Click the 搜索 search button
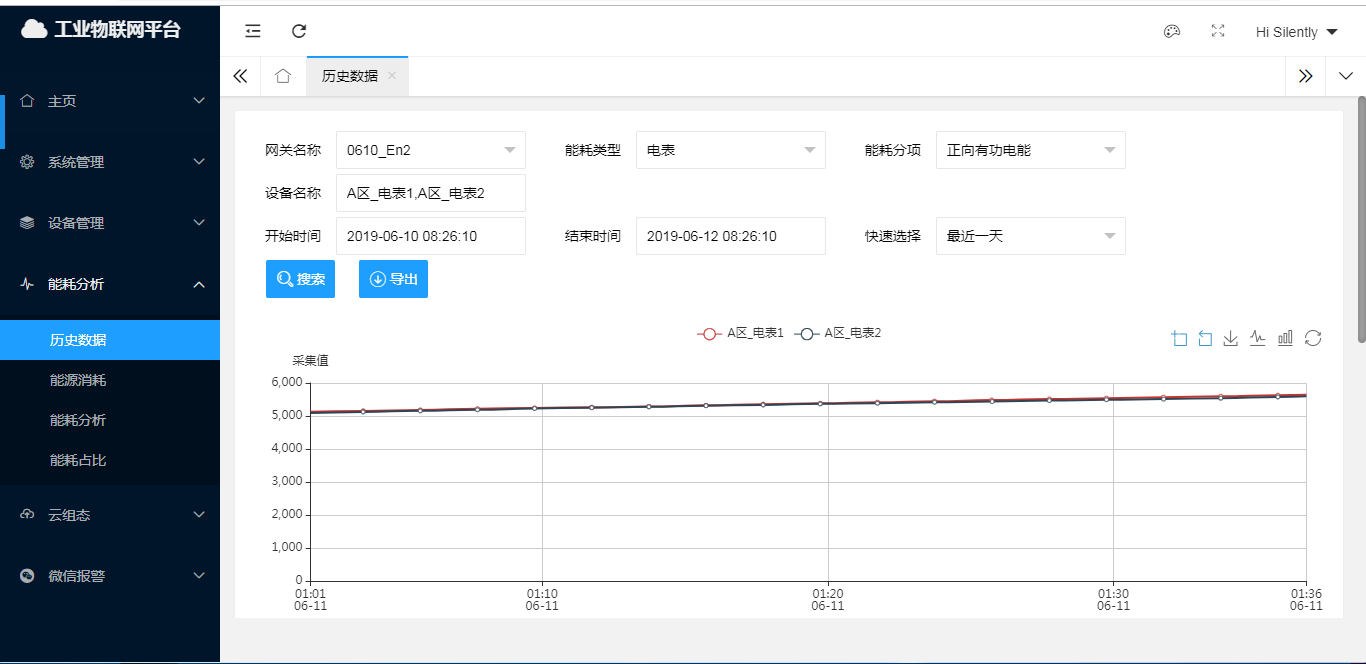Image resolution: width=1366 pixels, height=664 pixels. click(x=300, y=279)
